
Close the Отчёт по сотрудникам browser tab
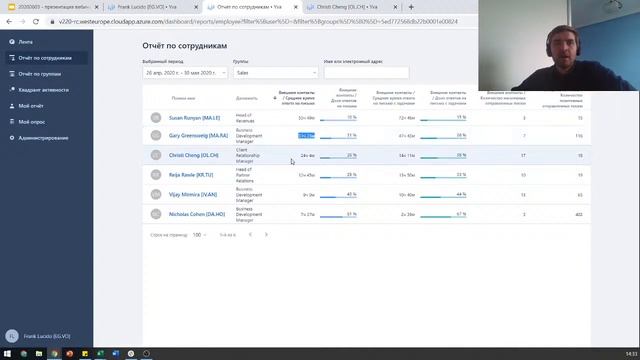tap(296, 7)
